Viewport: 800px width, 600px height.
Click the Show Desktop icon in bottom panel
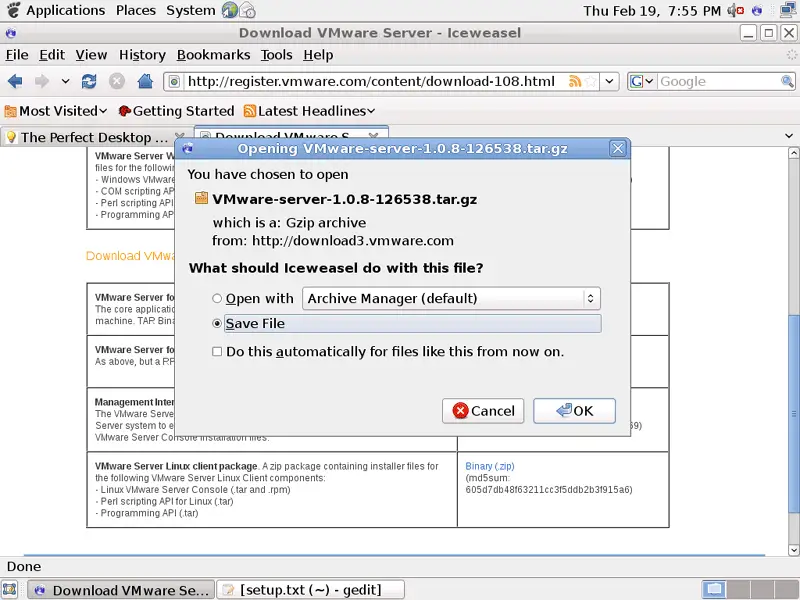pos(10,590)
